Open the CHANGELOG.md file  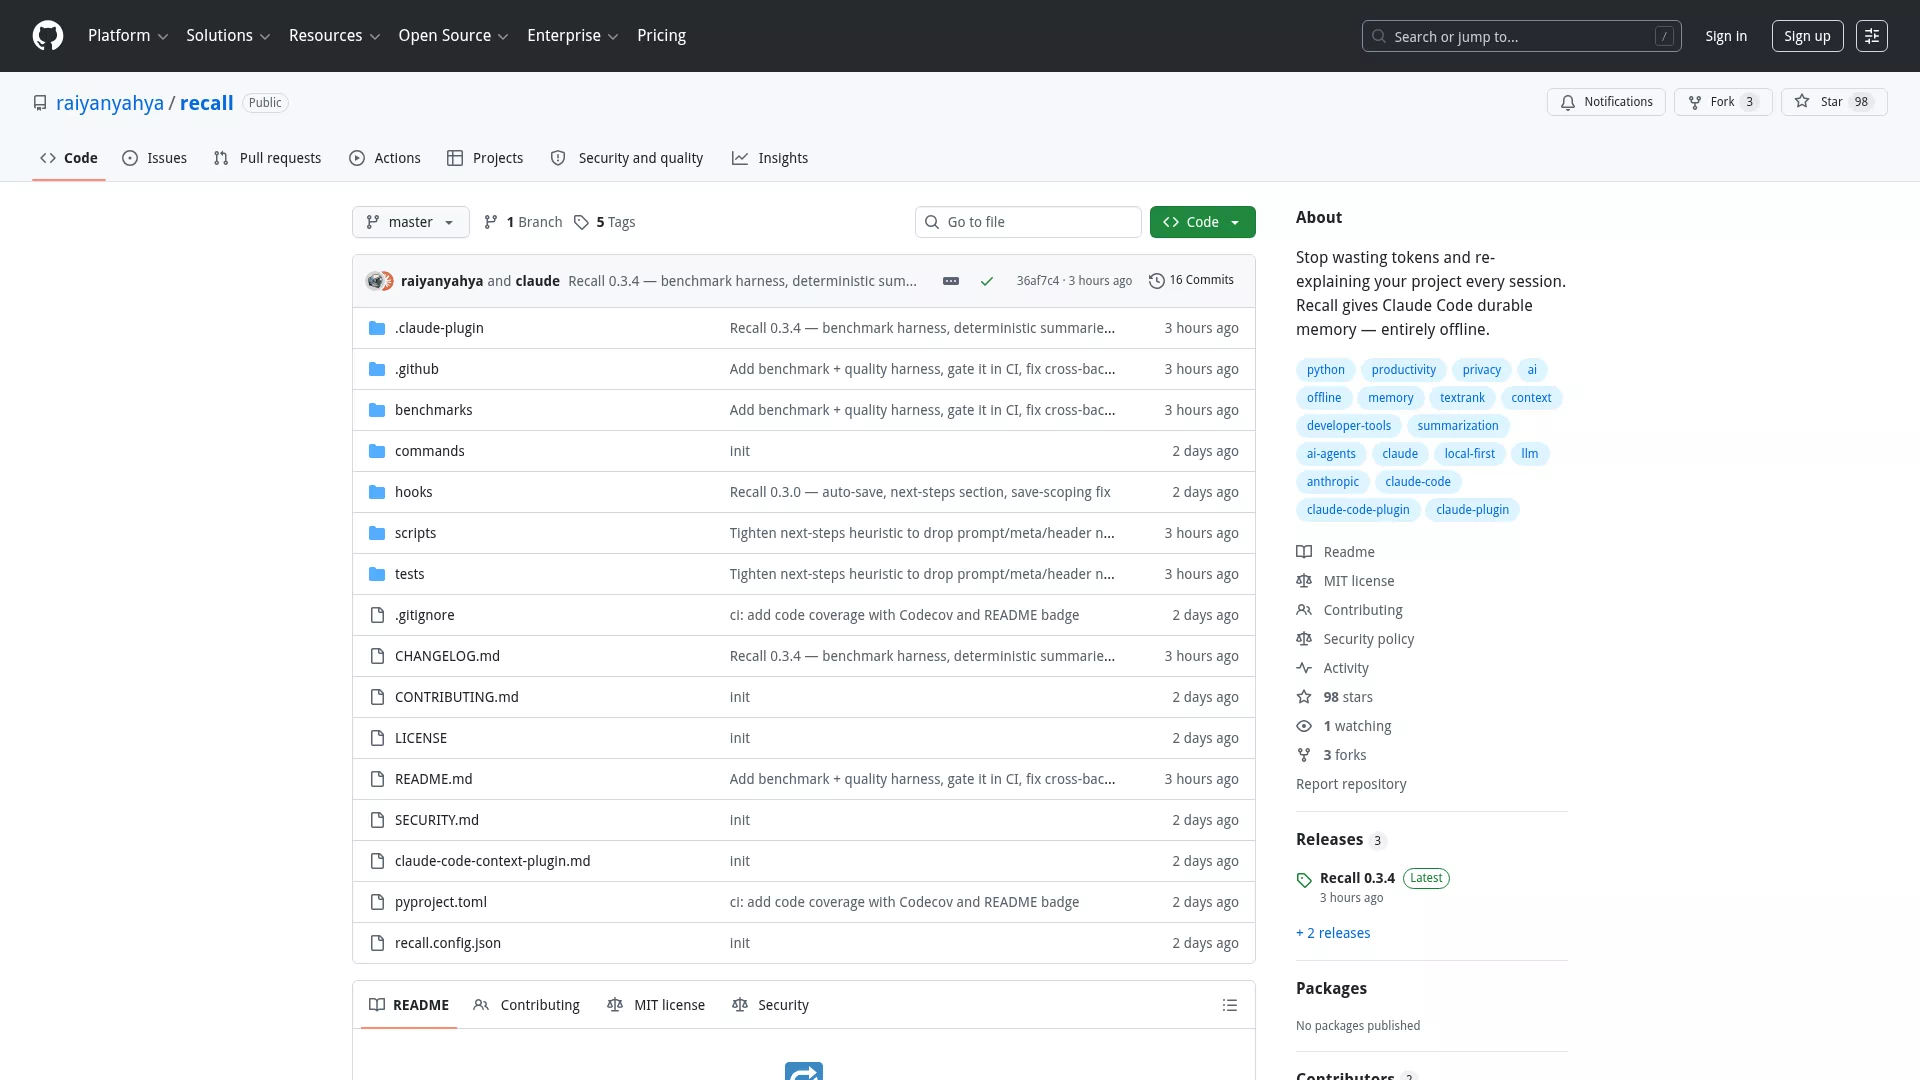coord(447,656)
